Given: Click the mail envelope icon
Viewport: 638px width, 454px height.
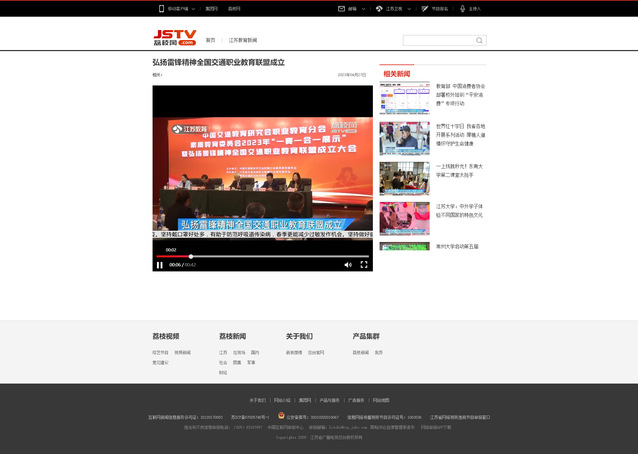Looking at the screenshot, I should (x=341, y=8).
